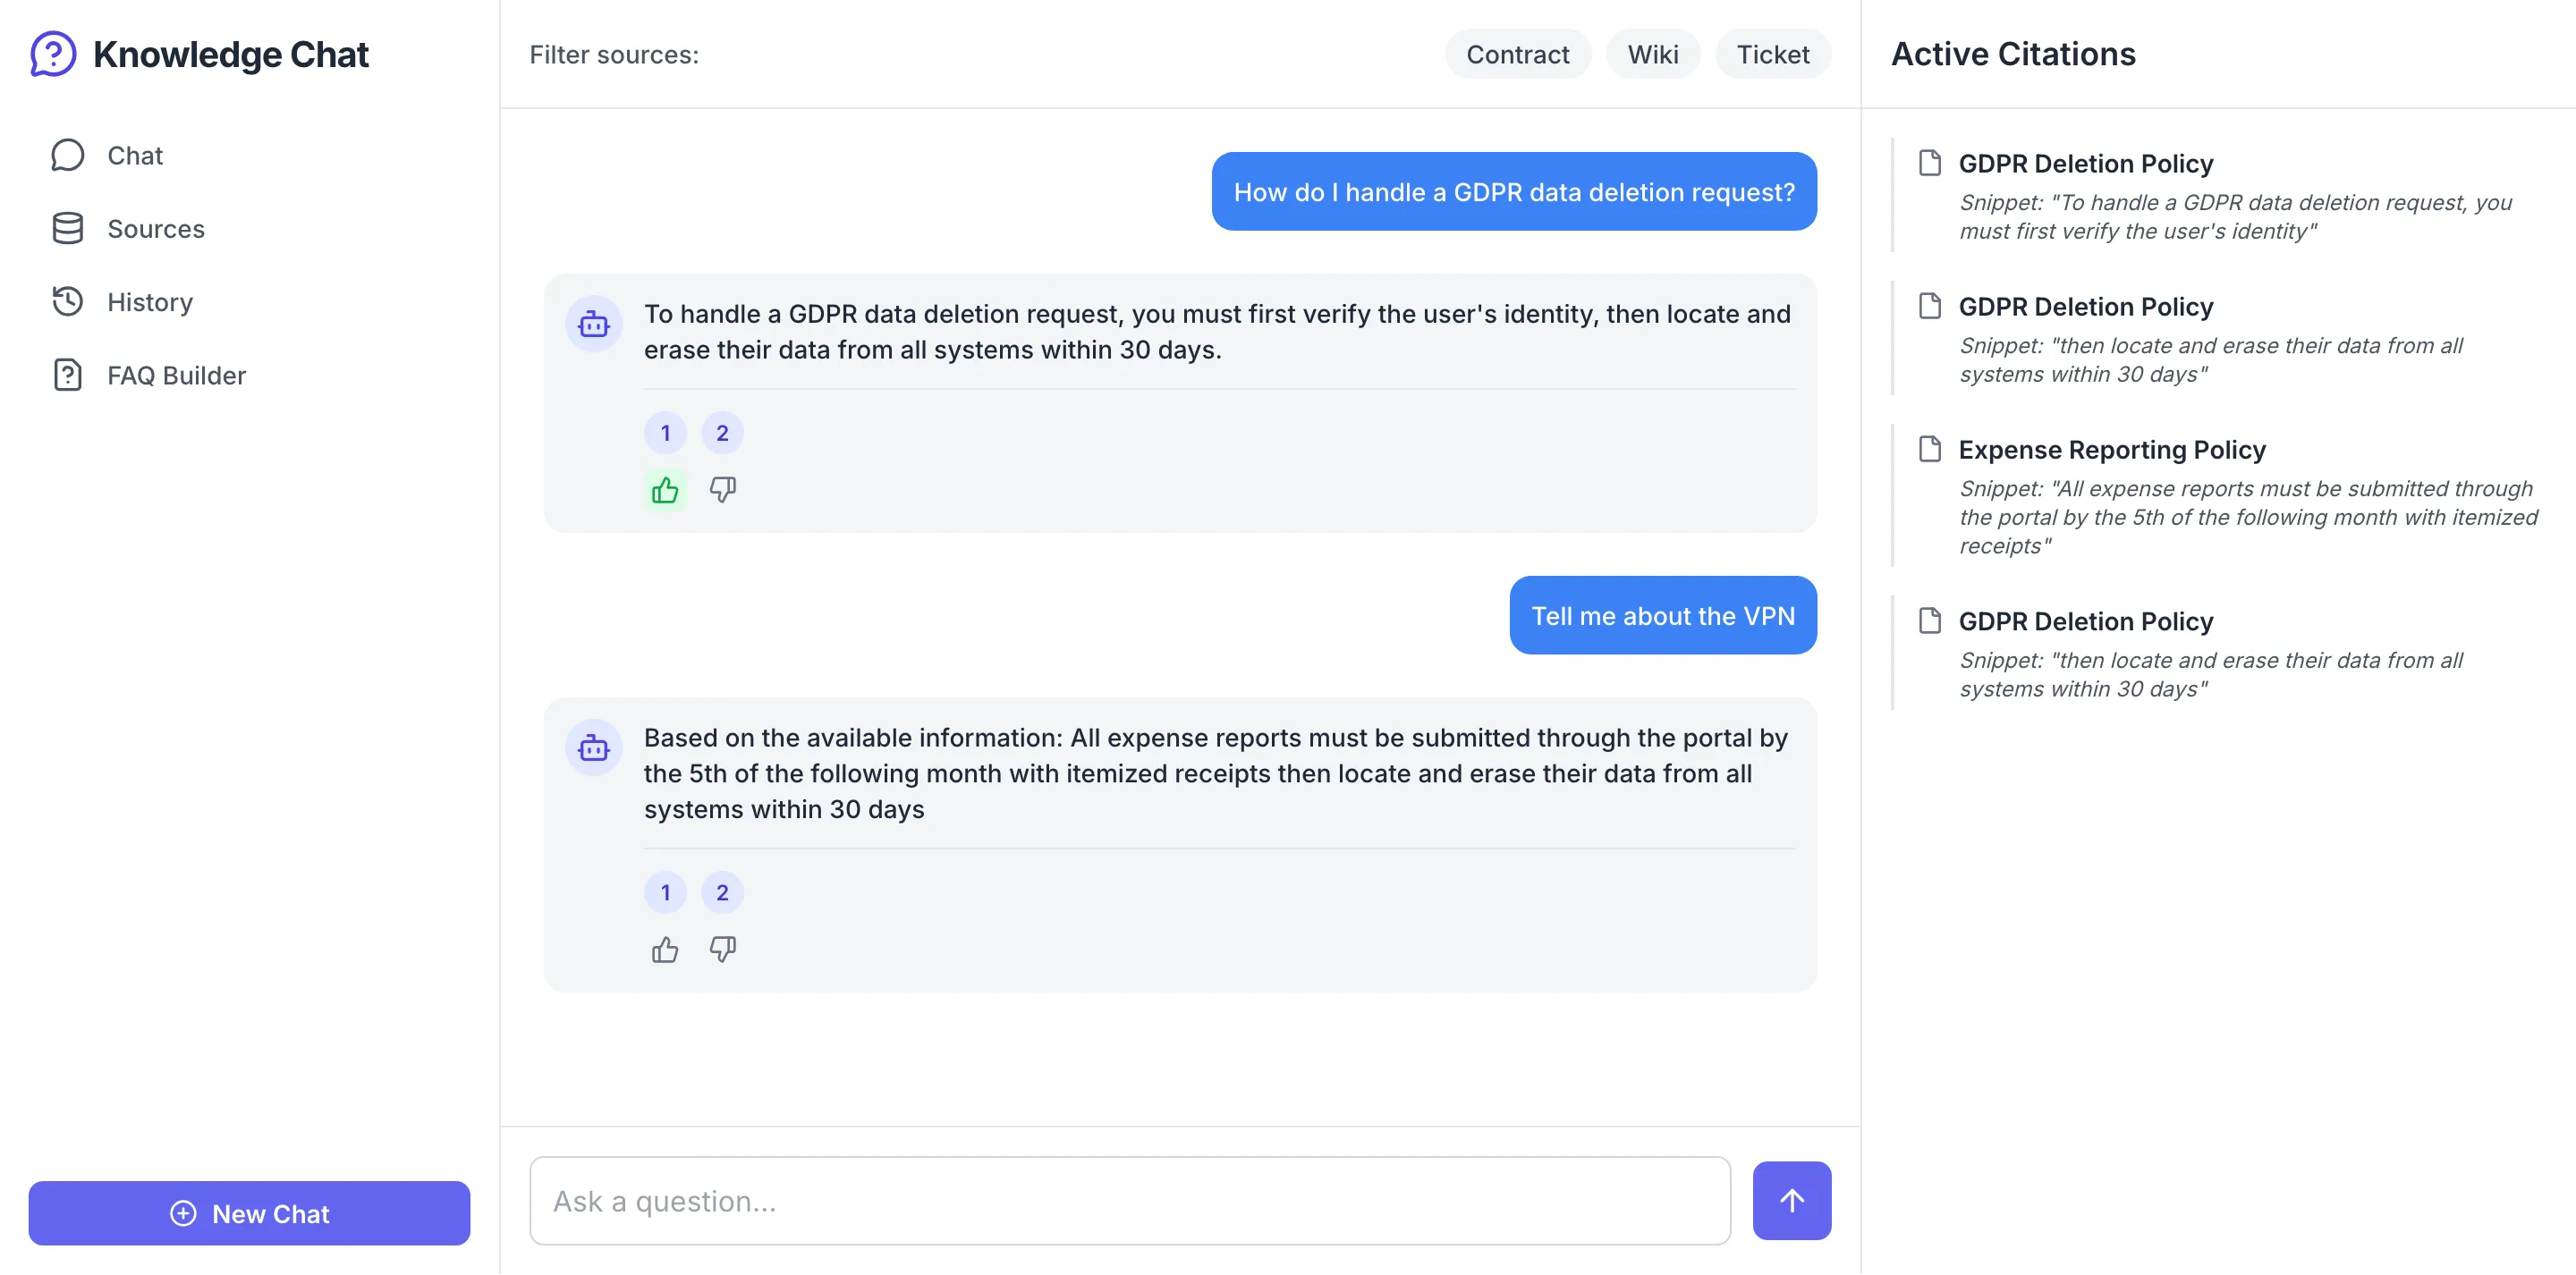Thumbs down the VPN answer
Viewport: 2576px width, 1275px height.
tap(722, 949)
